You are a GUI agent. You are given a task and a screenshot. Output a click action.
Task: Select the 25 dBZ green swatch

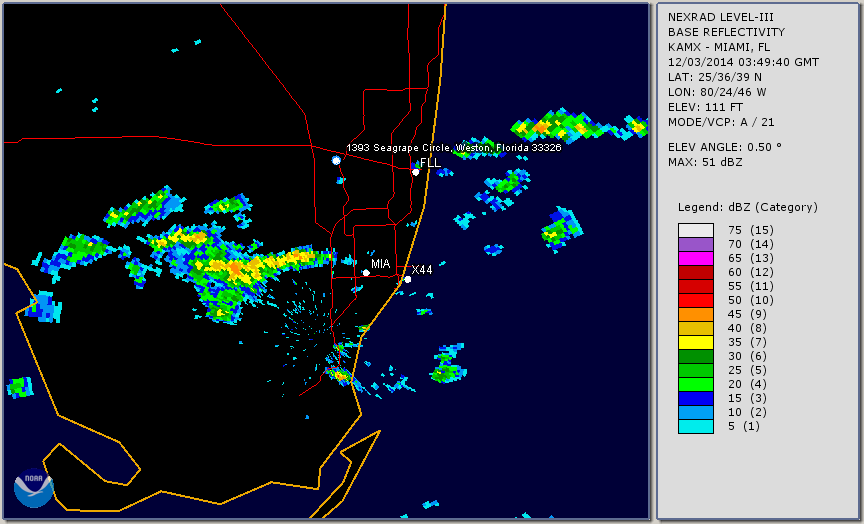[x=696, y=370]
